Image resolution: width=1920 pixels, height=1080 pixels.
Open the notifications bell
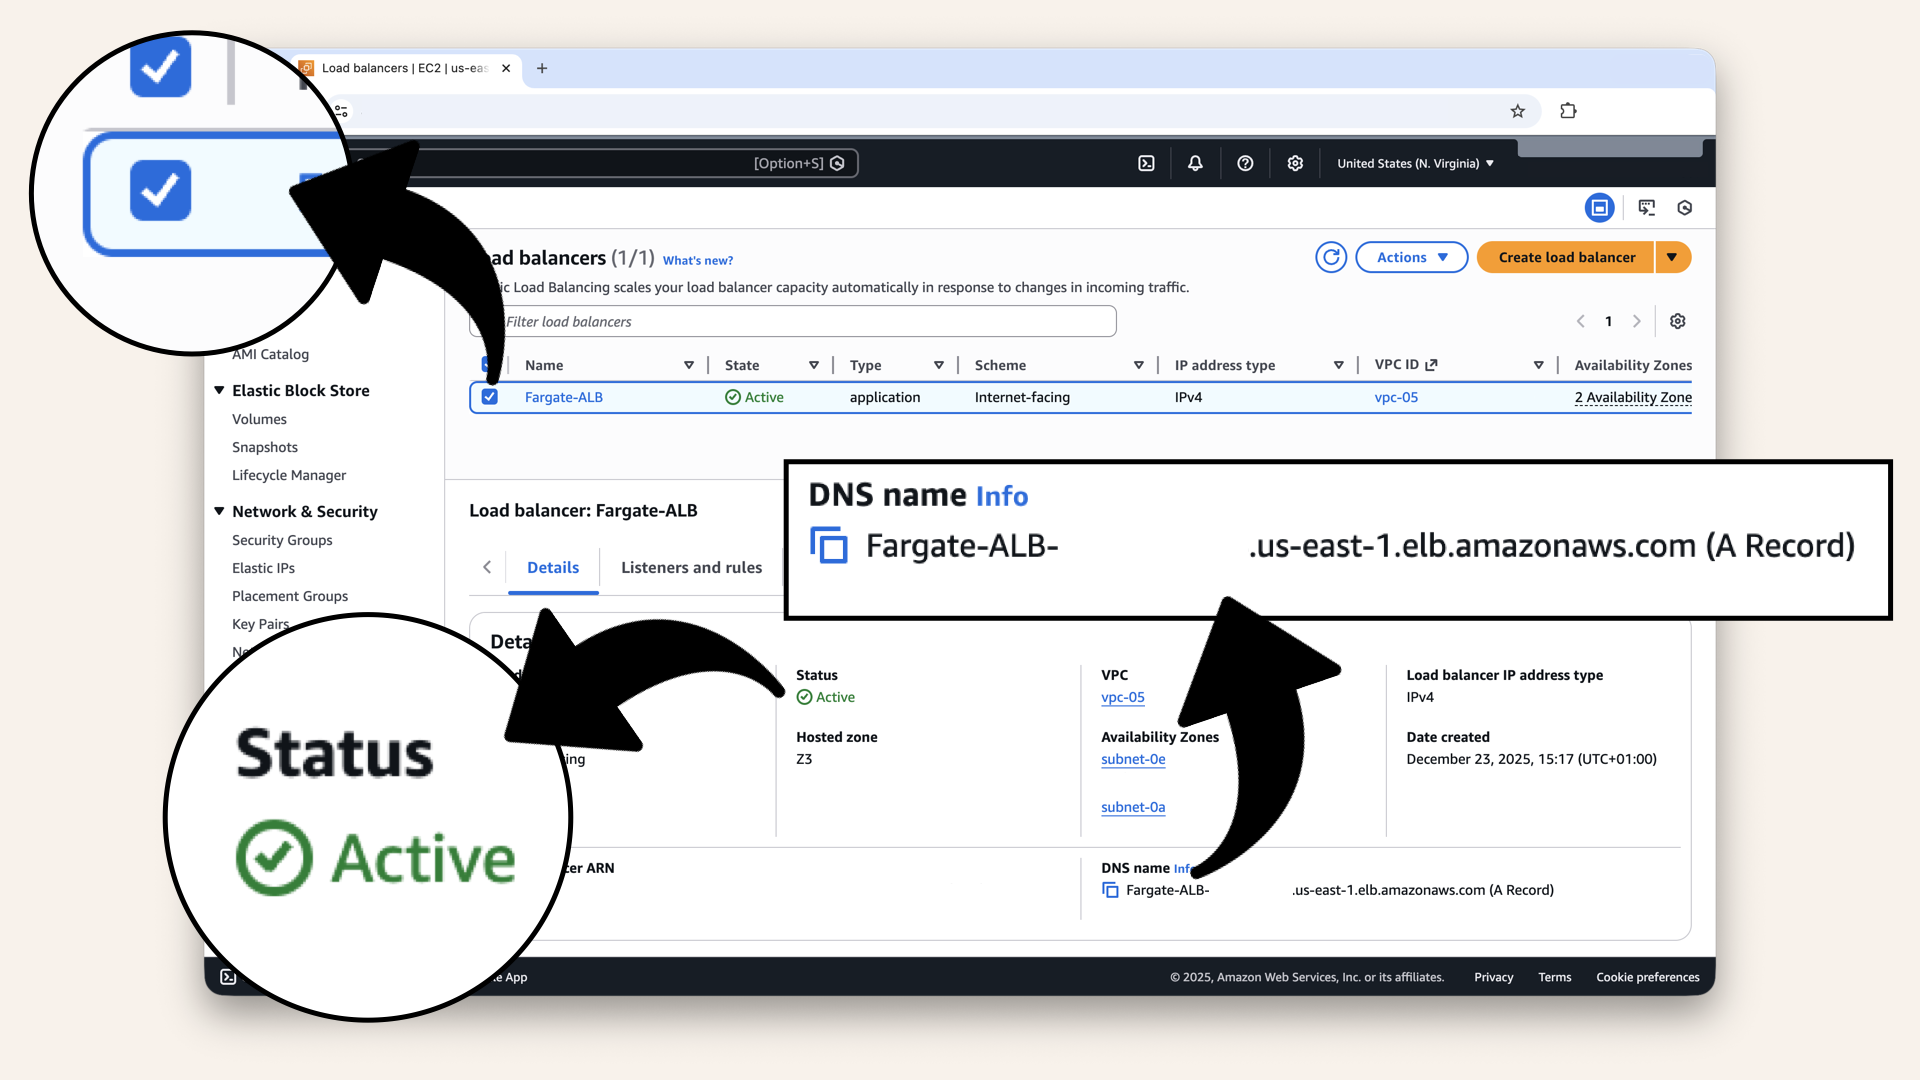click(1195, 163)
